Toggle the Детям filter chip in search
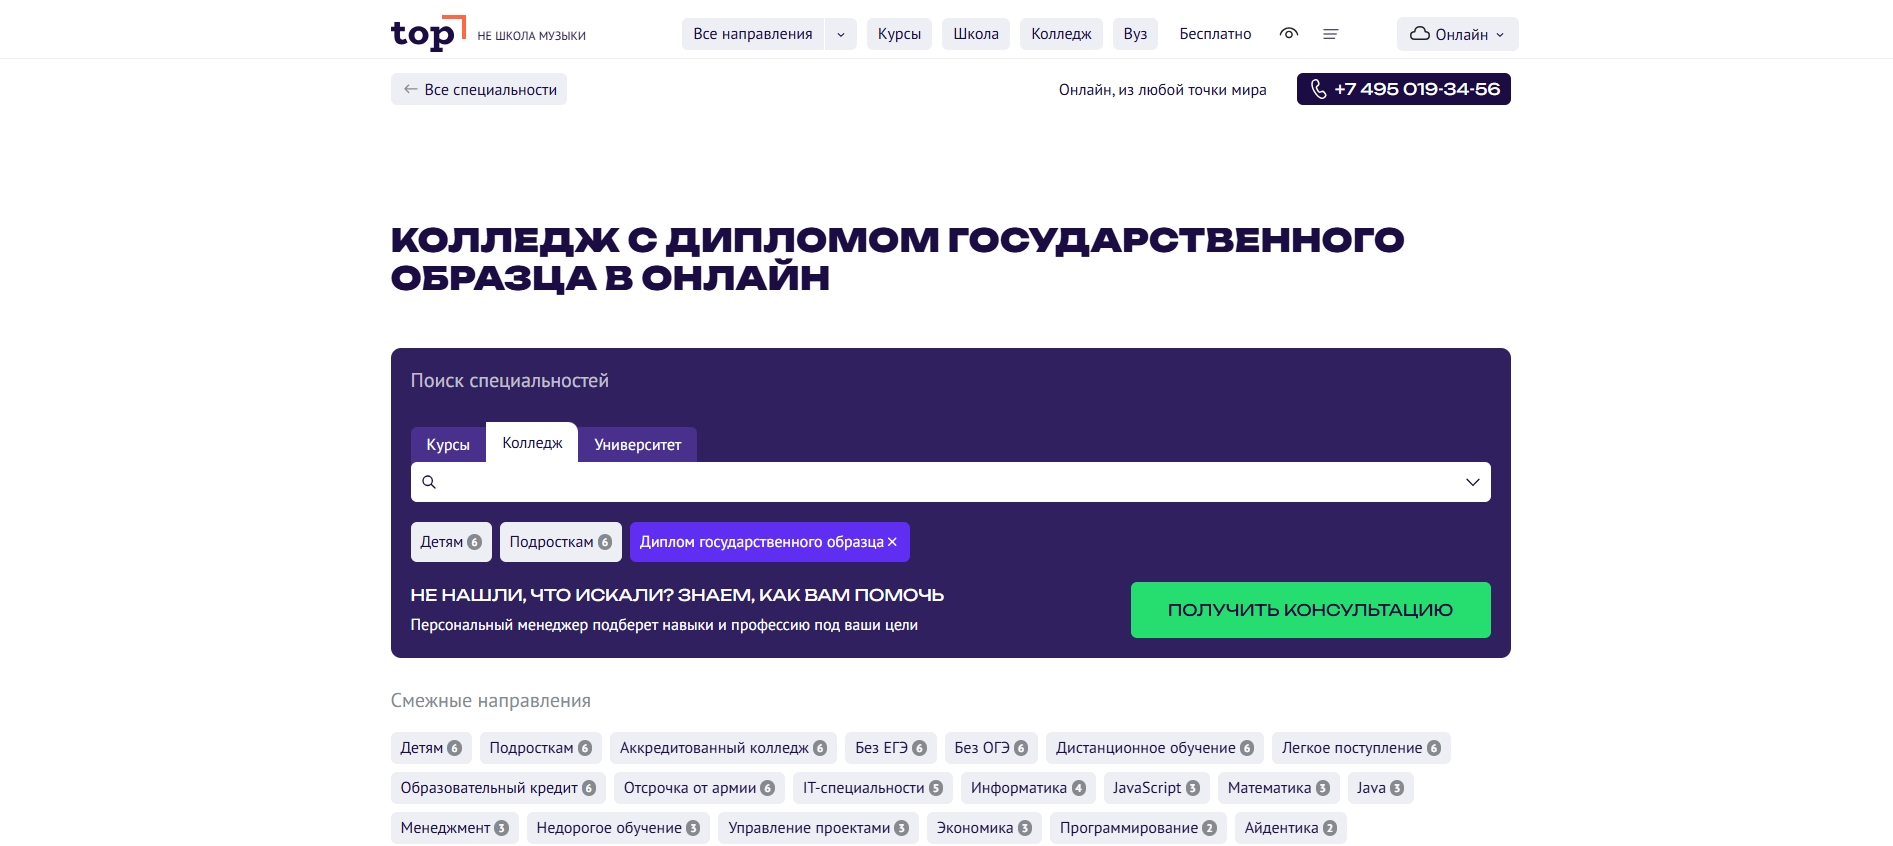1893x846 pixels. pos(451,542)
